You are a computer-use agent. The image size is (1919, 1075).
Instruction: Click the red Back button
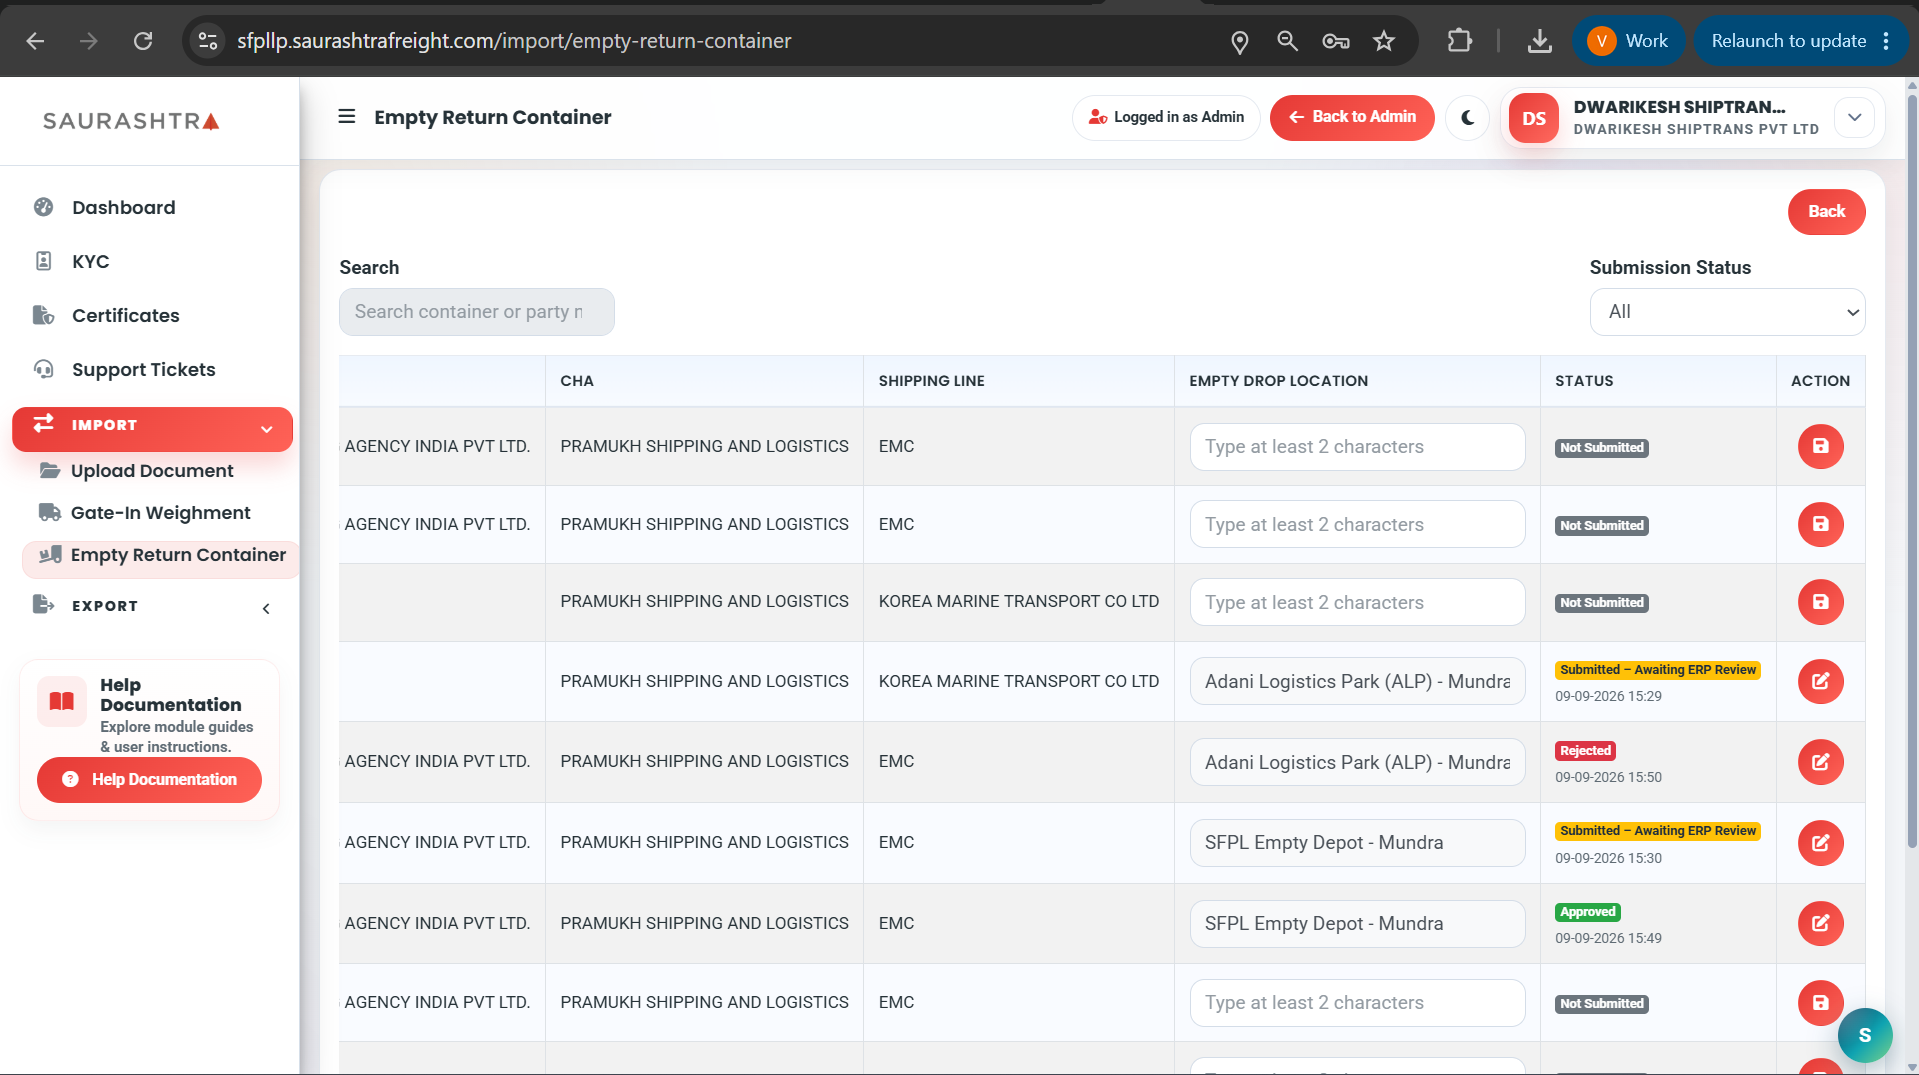pos(1826,212)
